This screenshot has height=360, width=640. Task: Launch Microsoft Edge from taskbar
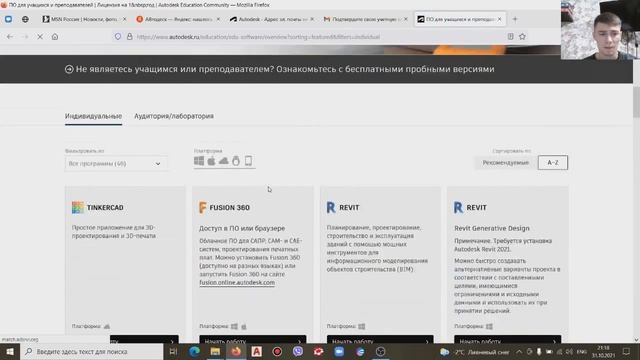[x=194, y=351]
